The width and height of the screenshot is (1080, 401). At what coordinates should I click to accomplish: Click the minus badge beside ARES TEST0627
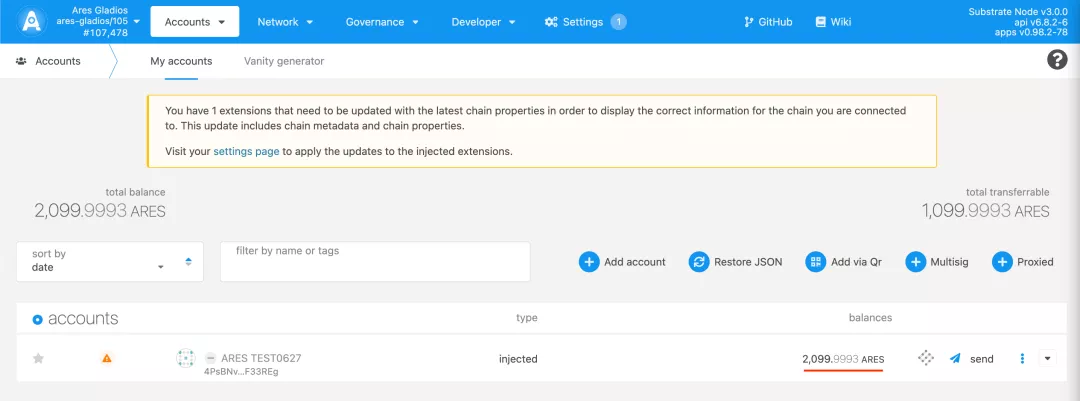click(x=210, y=358)
